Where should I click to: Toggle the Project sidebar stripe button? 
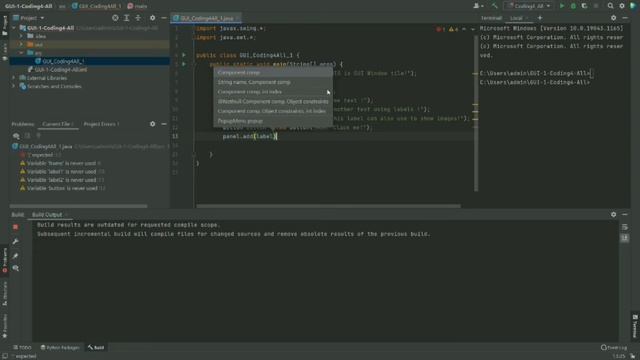tap(4, 25)
